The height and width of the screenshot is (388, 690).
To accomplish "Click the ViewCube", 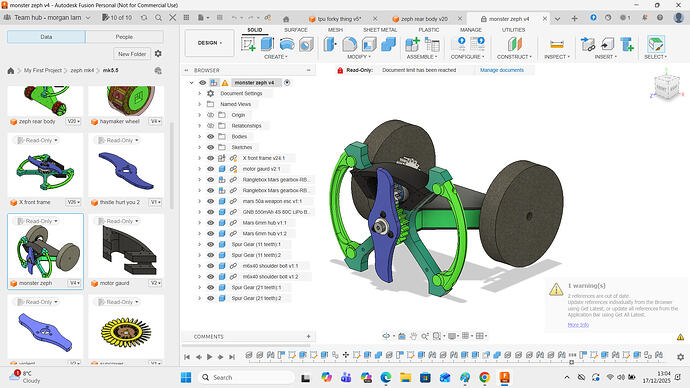I will [666, 88].
